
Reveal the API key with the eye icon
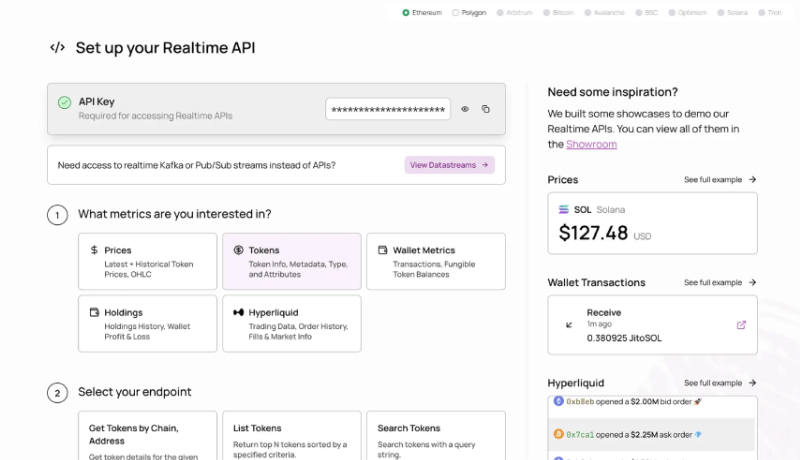coord(465,109)
